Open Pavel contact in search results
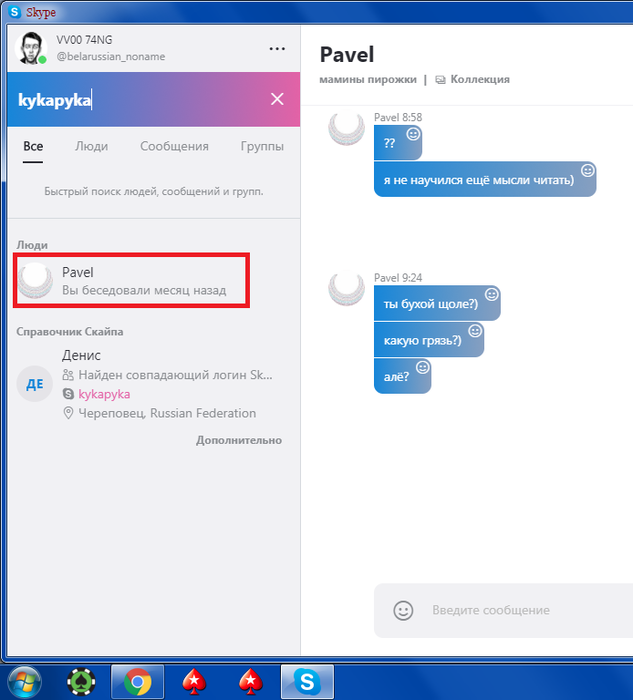 click(131, 280)
